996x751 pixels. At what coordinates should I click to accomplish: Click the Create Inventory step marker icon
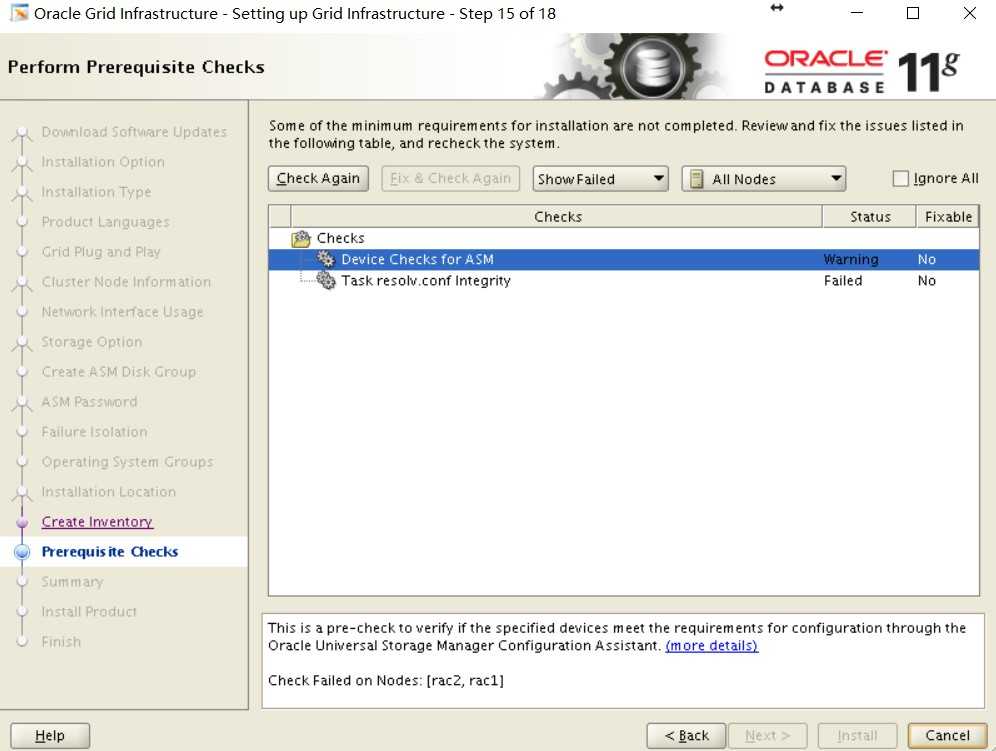(x=22, y=522)
